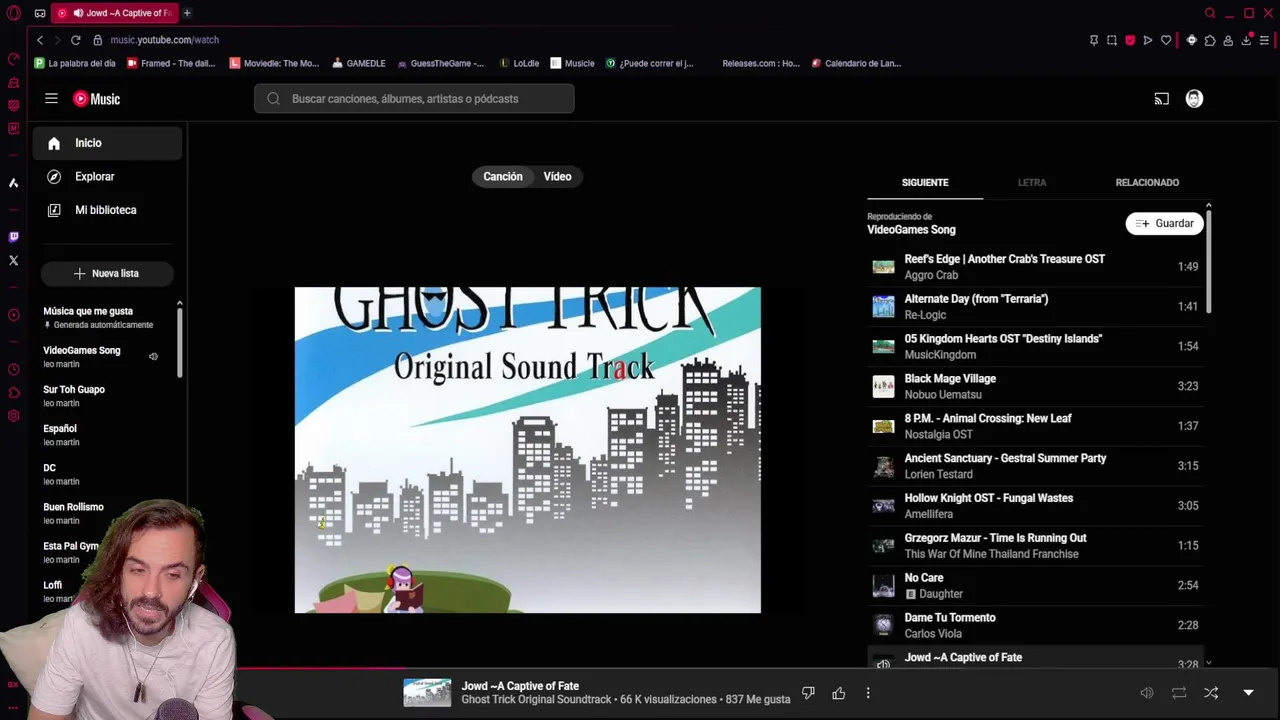Image resolution: width=1280 pixels, height=720 pixels.
Task: Go back with the browser back arrow
Action: 40,40
